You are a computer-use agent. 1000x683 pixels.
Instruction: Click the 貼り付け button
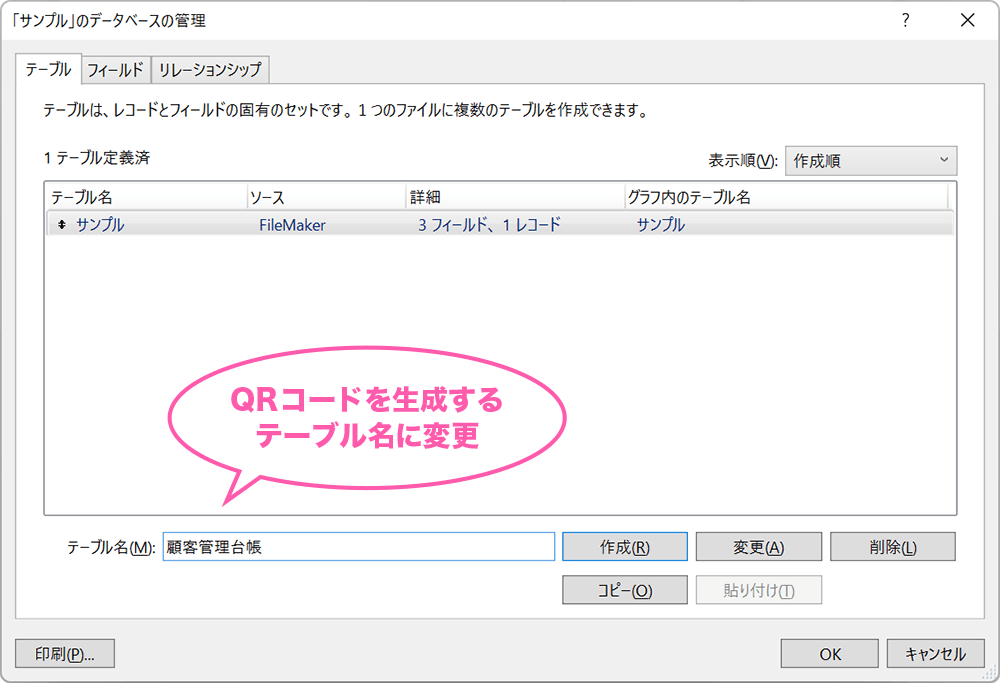[x=759, y=590]
